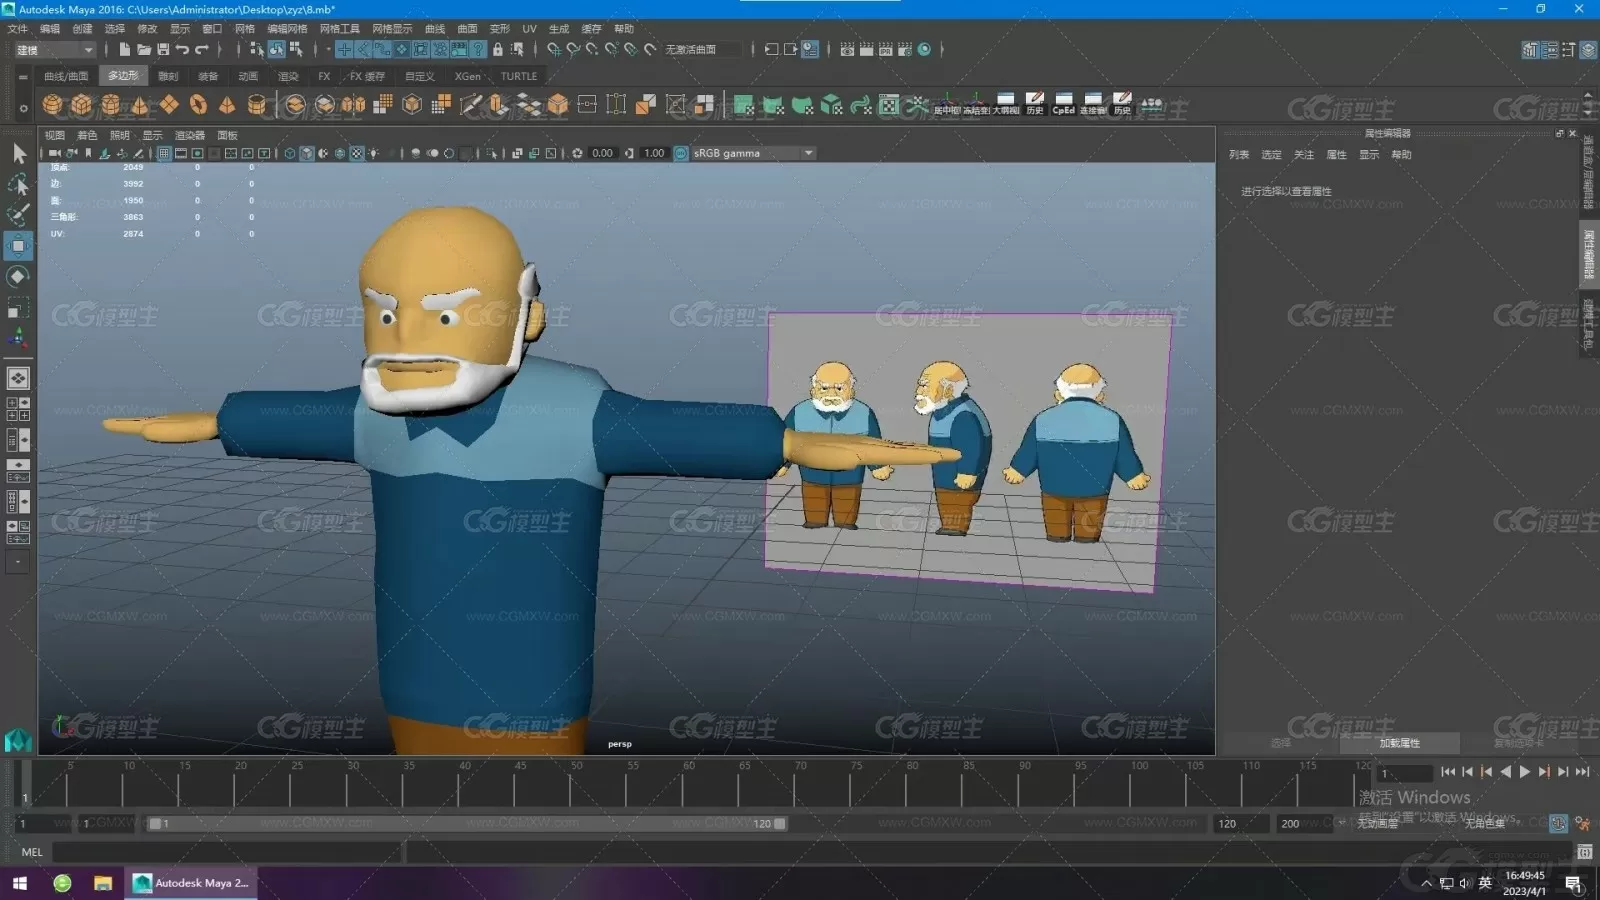Create a polygon pyramid from the shelf
Image resolution: width=1600 pixels, height=900 pixels.
click(x=227, y=104)
